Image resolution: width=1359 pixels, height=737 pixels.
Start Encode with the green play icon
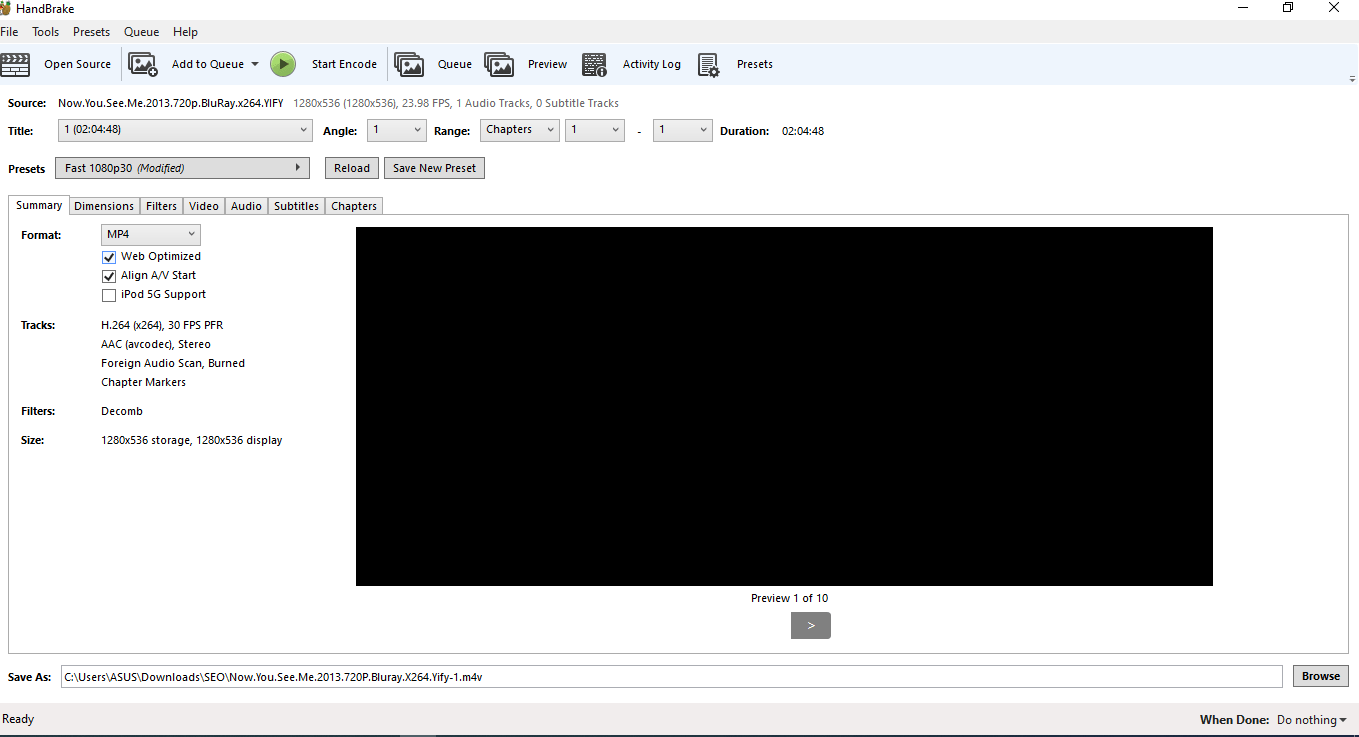pos(283,64)
